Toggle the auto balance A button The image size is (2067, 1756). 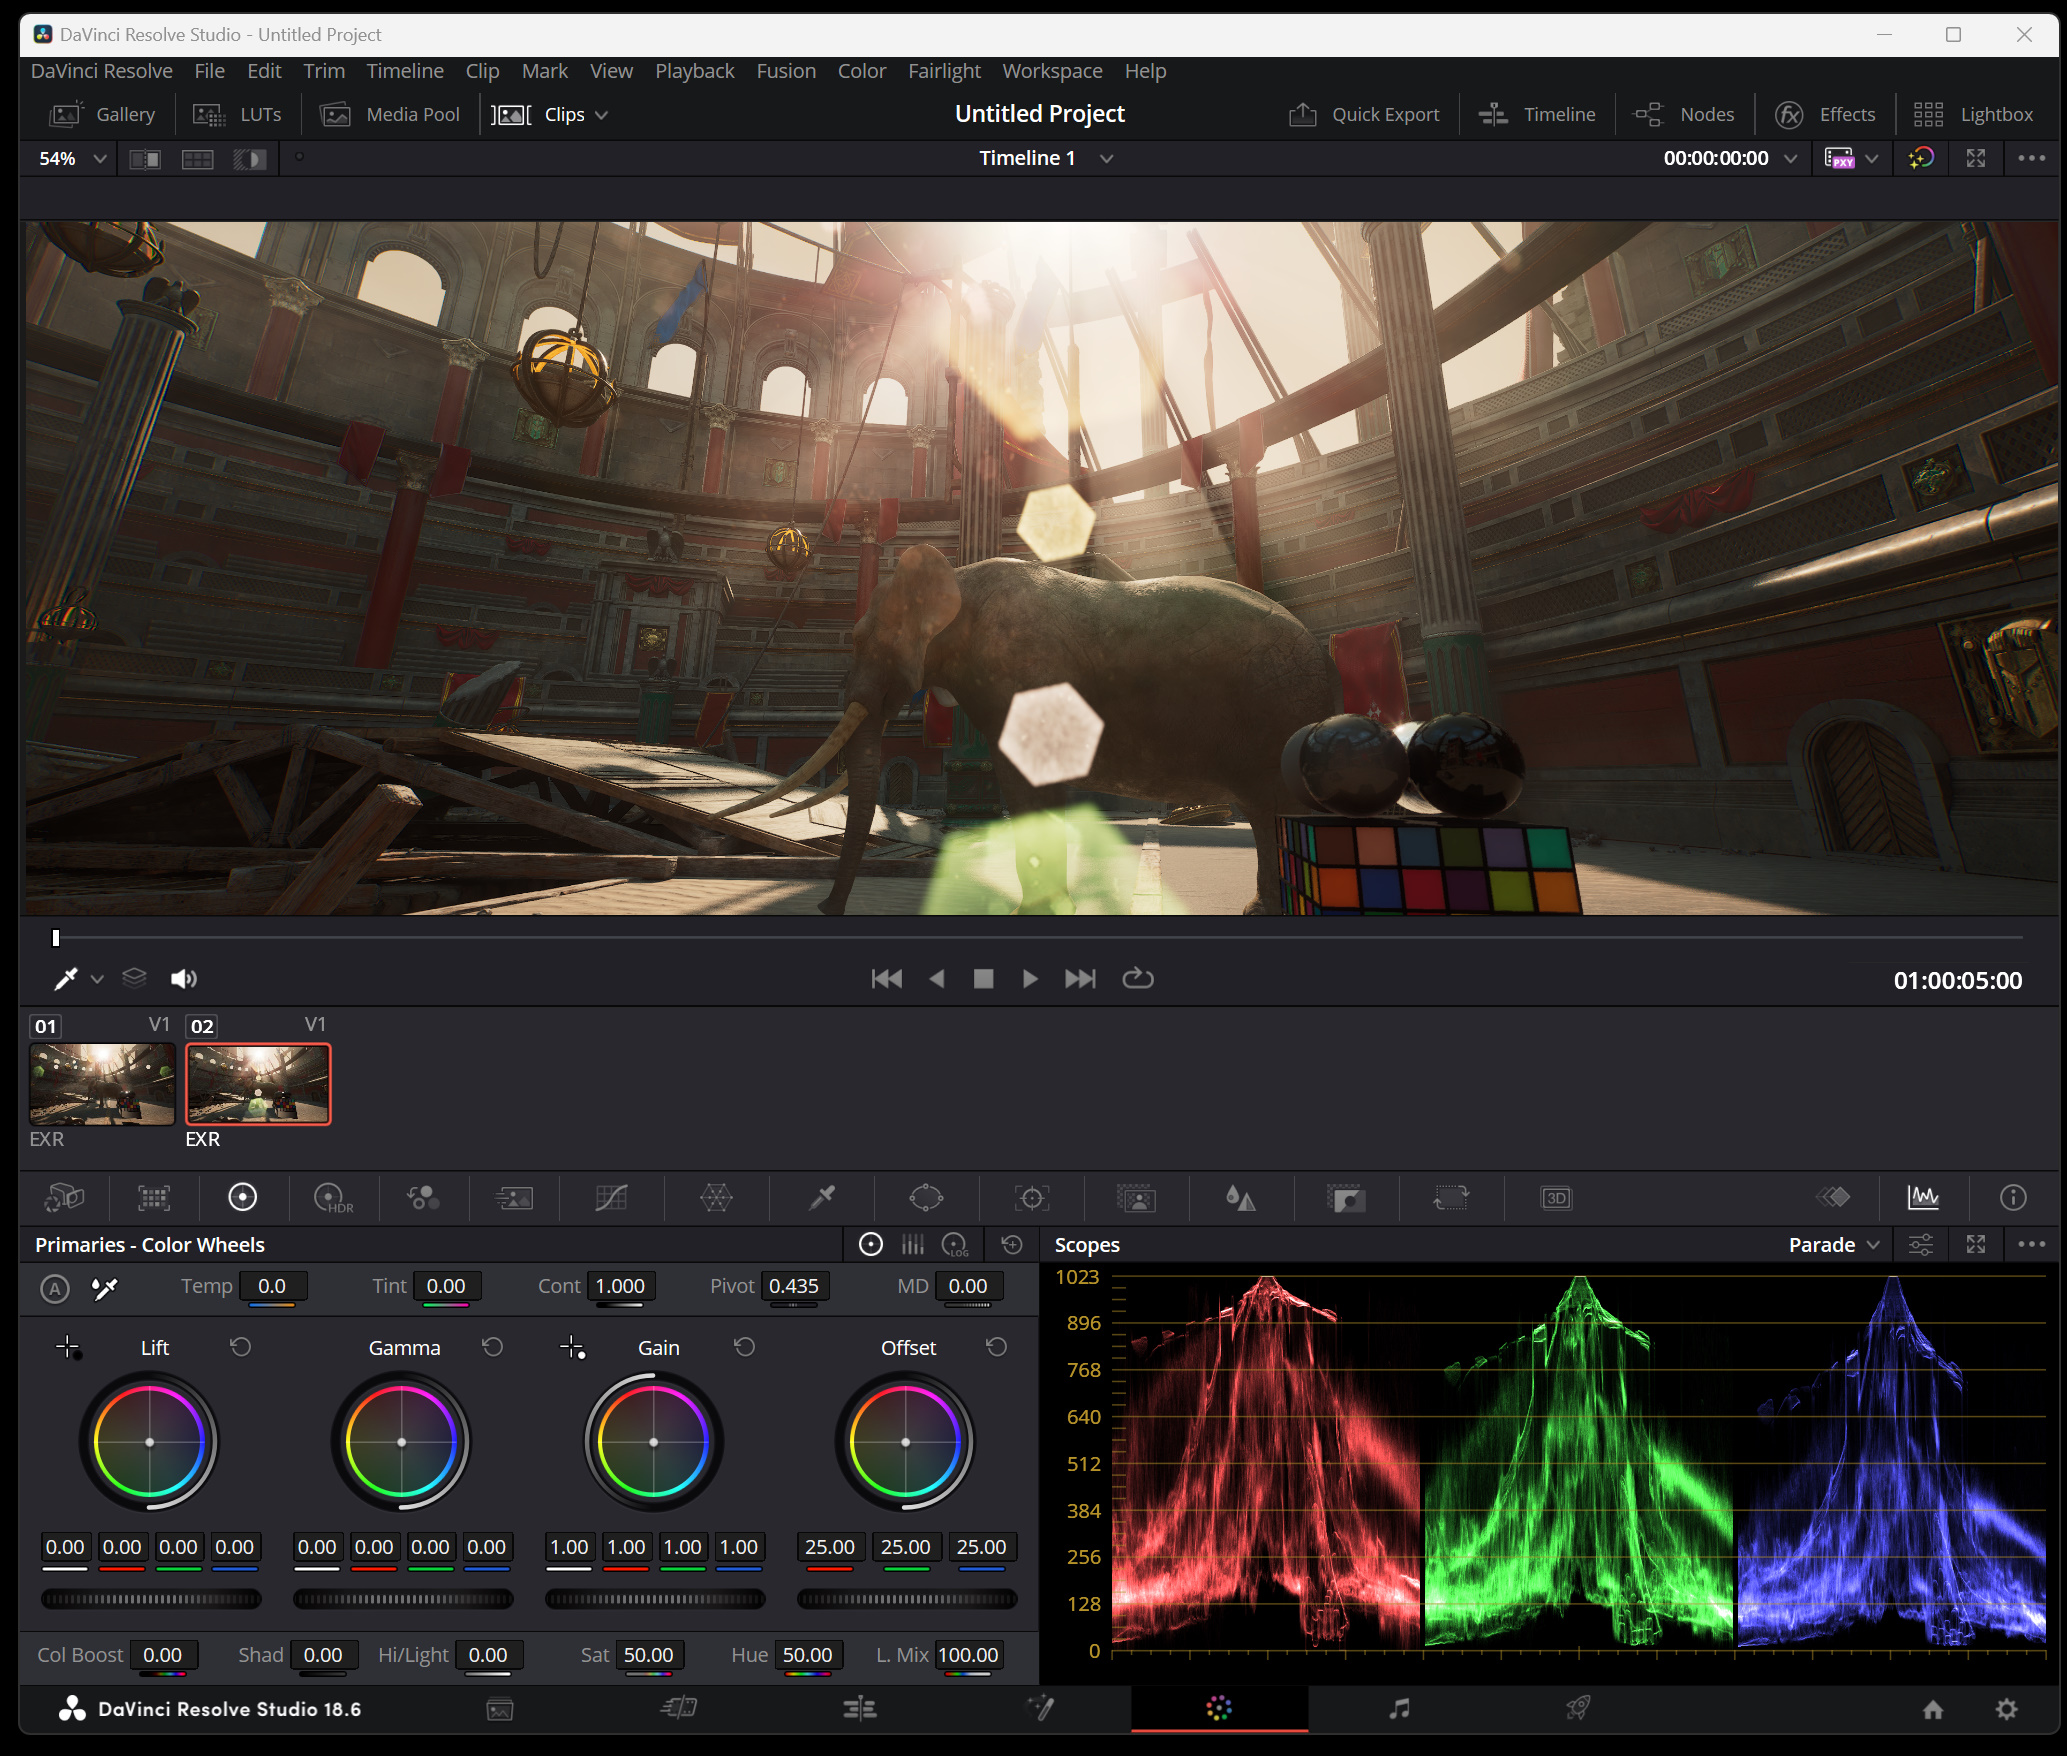[55, 1288]
